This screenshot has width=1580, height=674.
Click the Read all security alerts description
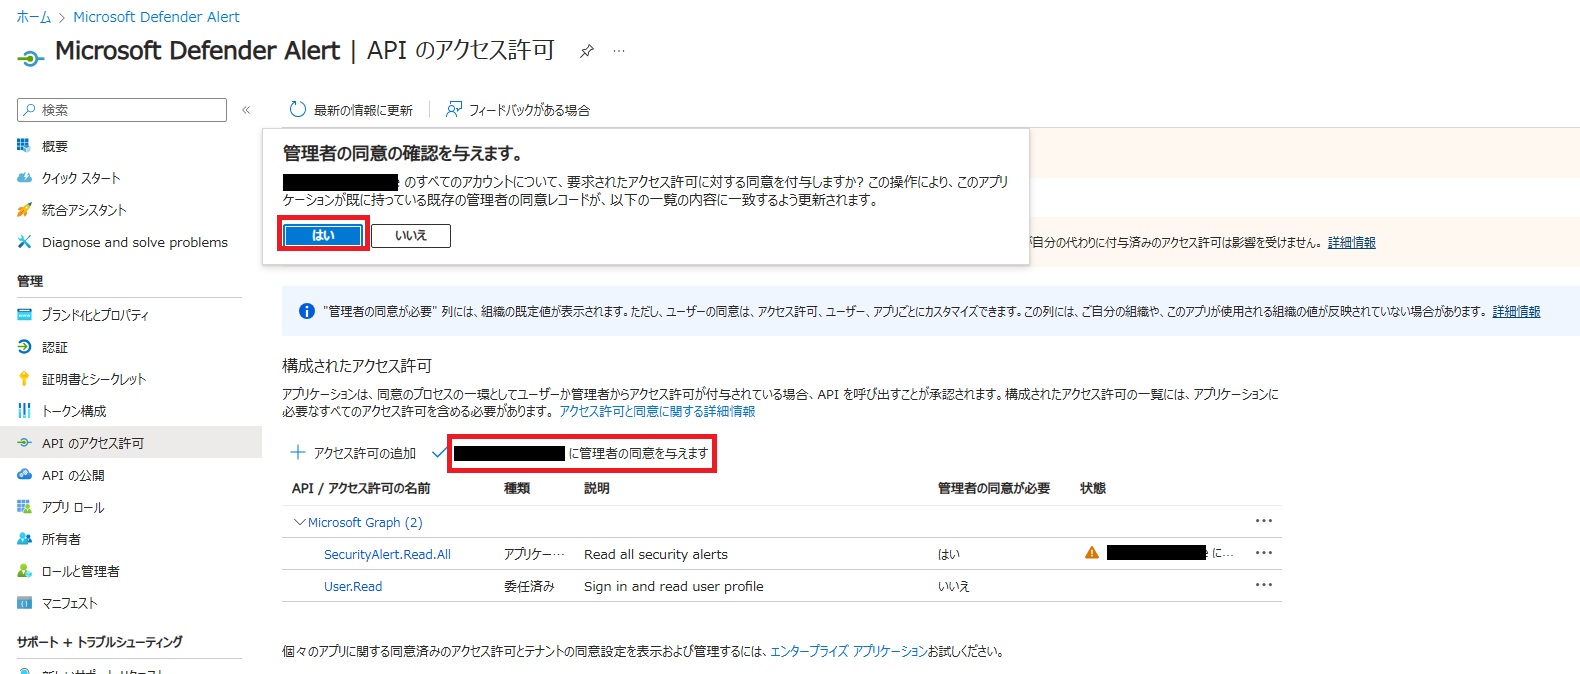pos(656,554)
